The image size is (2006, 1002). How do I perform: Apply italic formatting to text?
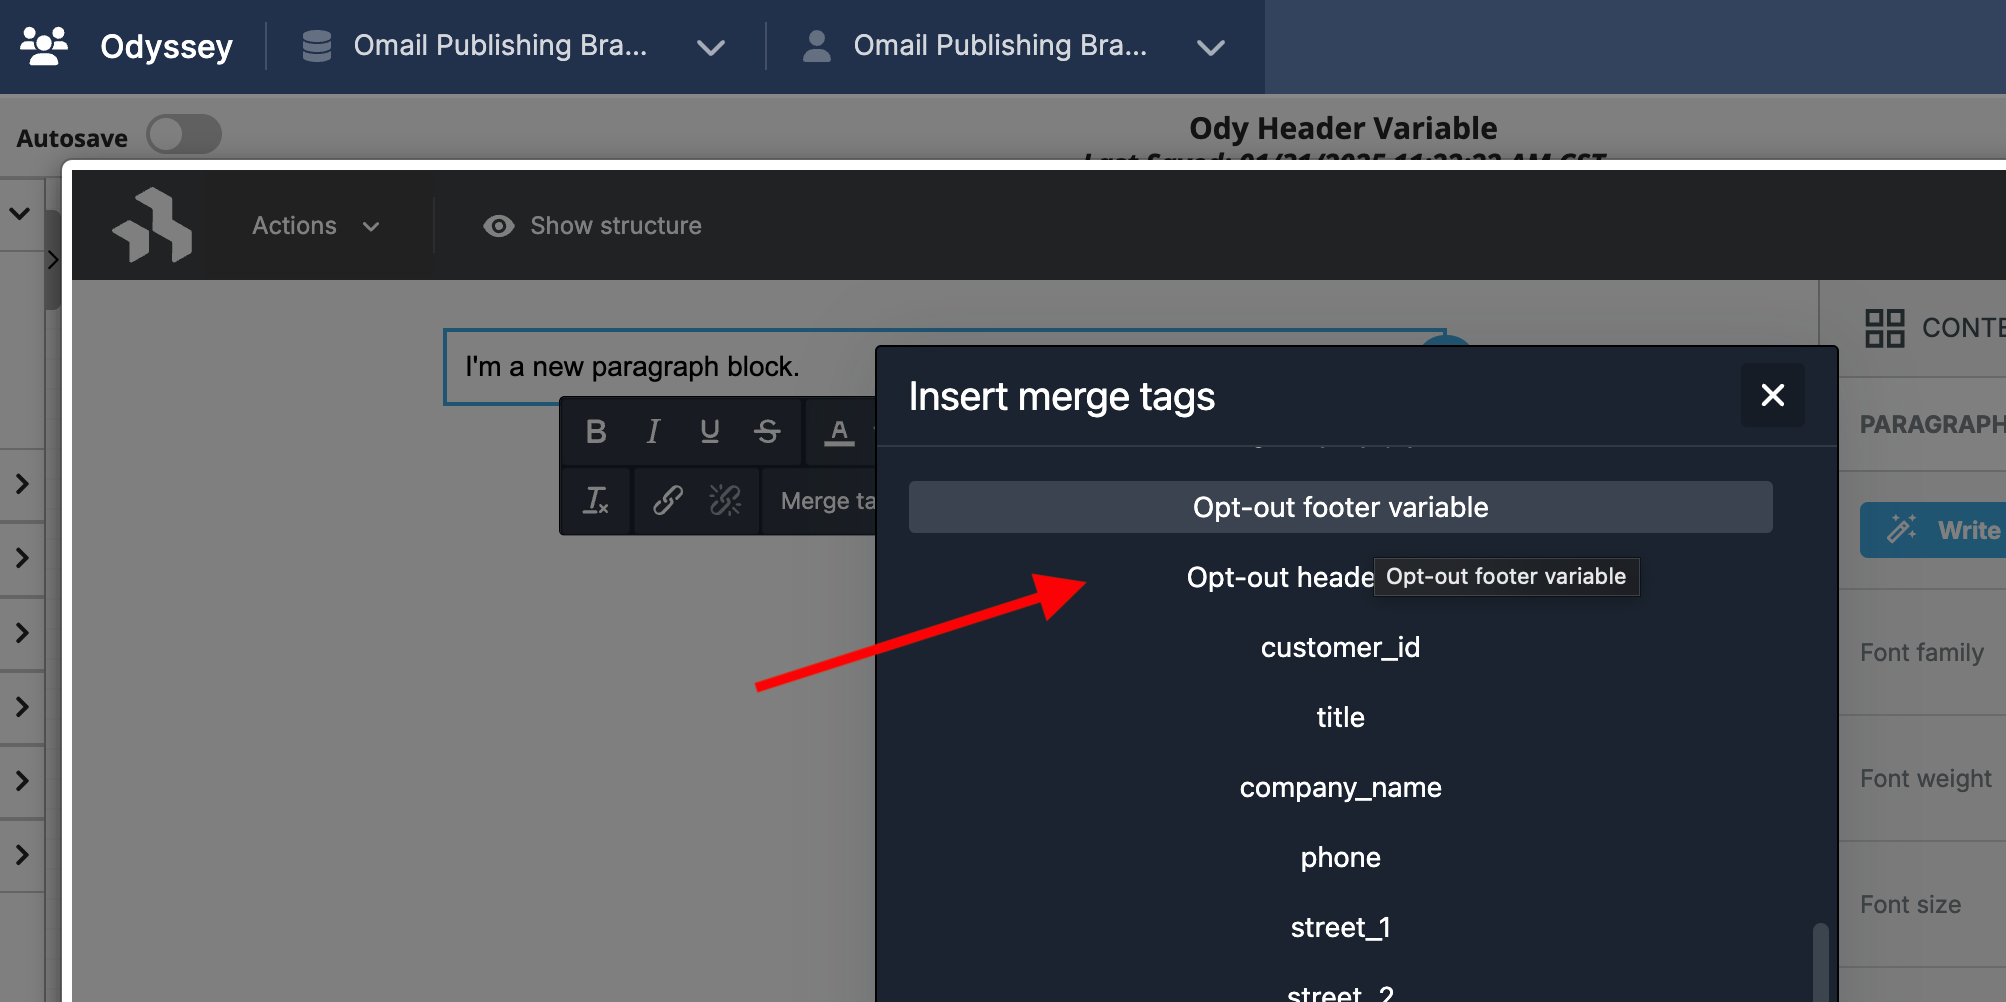click(653, 431)
